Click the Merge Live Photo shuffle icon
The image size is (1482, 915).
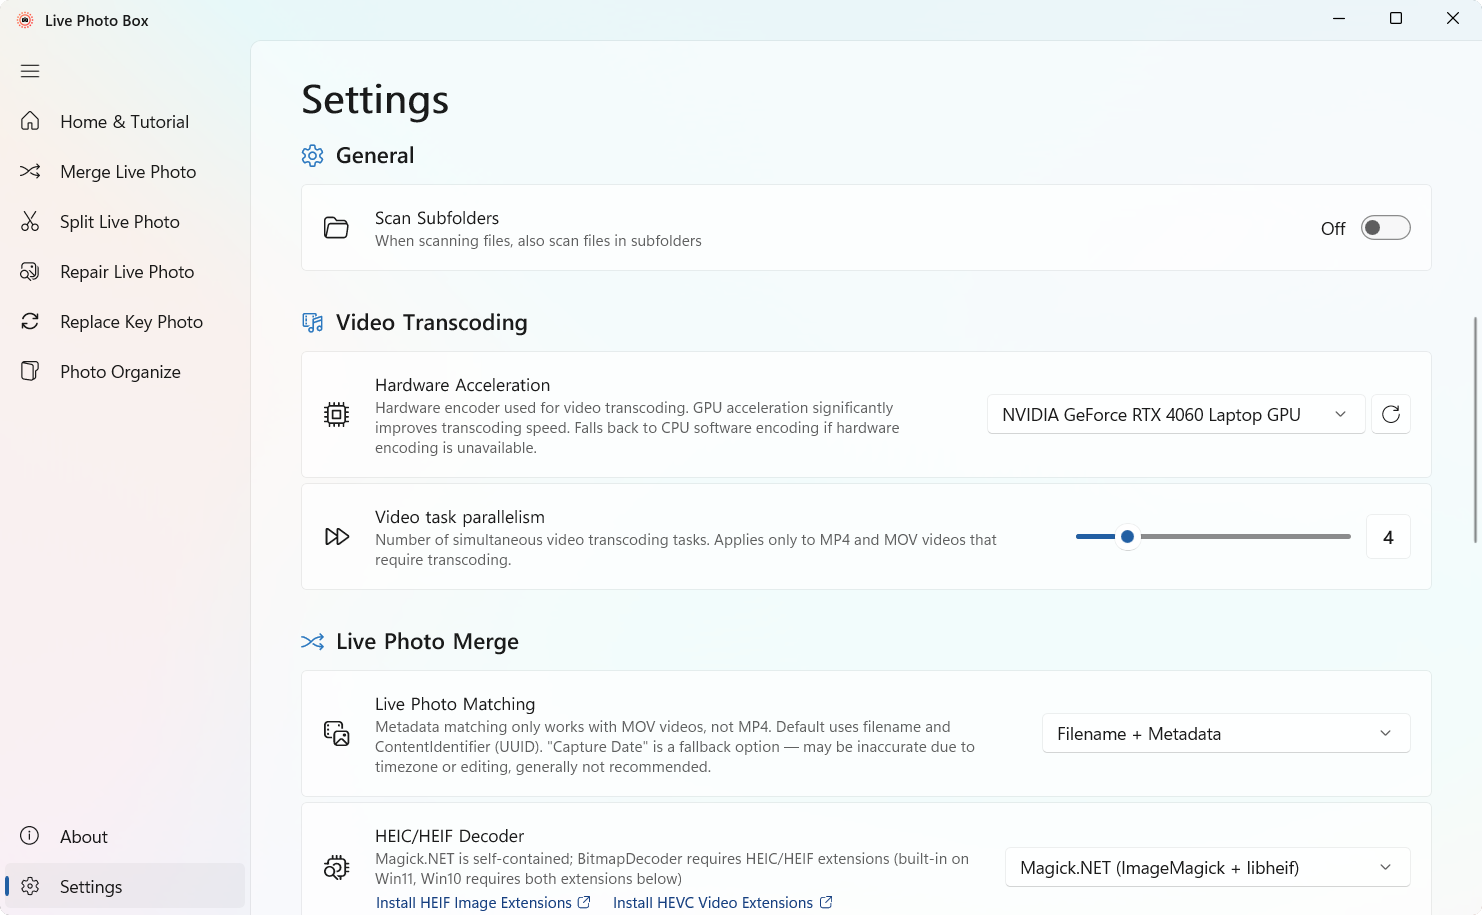pos(30,171)
